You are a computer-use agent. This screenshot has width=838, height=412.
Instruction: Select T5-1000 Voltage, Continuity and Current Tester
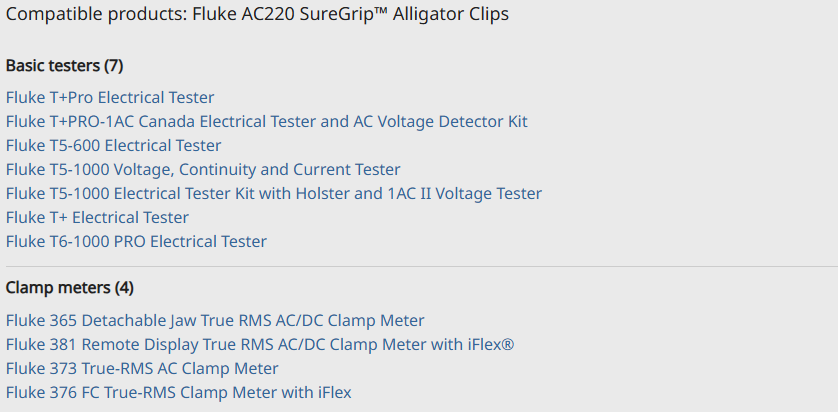click(203, 170)
